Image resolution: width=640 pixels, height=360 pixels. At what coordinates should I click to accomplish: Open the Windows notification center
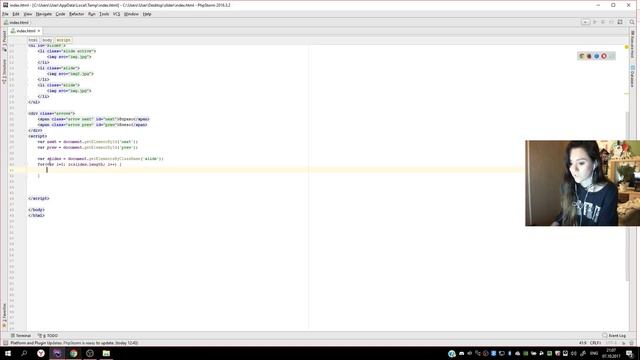(630, 353)
